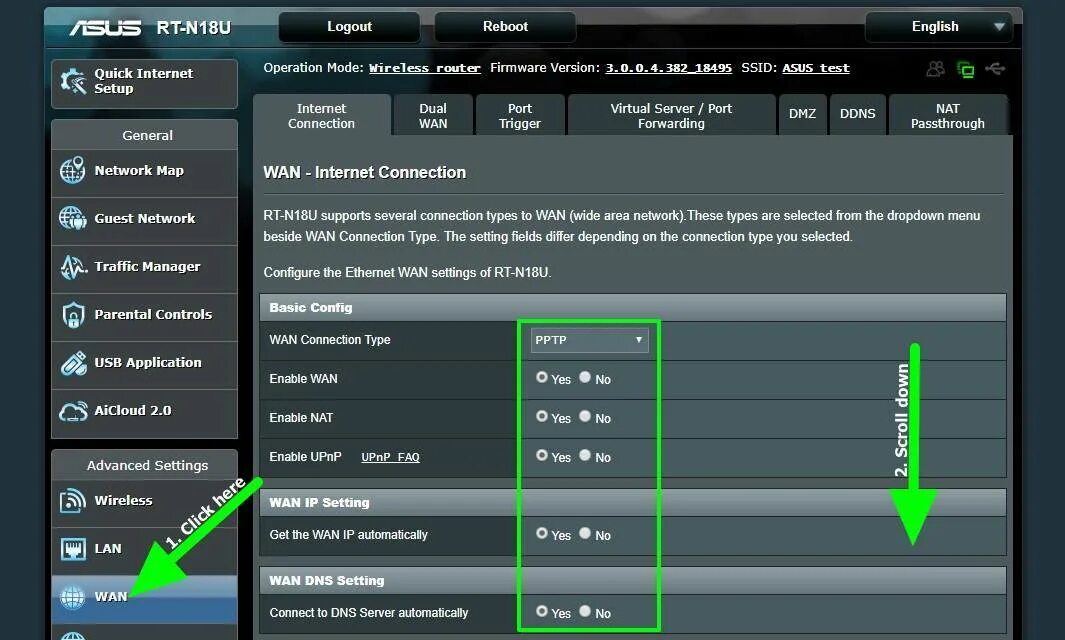Image resolution: width=1065 pixels, height=640 pixels.
Task: Click the Traffic Manager icon
Action: (x=73, y=267)
